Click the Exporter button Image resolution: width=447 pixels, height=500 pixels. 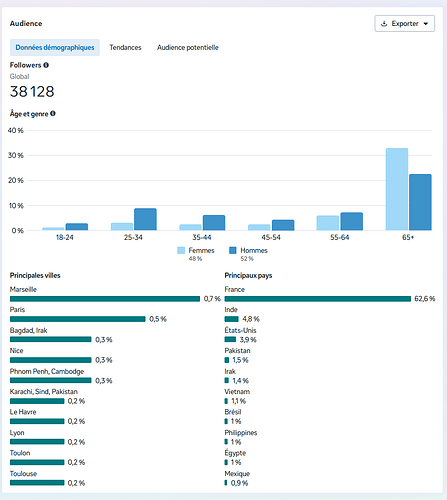[x=405, y=24]
